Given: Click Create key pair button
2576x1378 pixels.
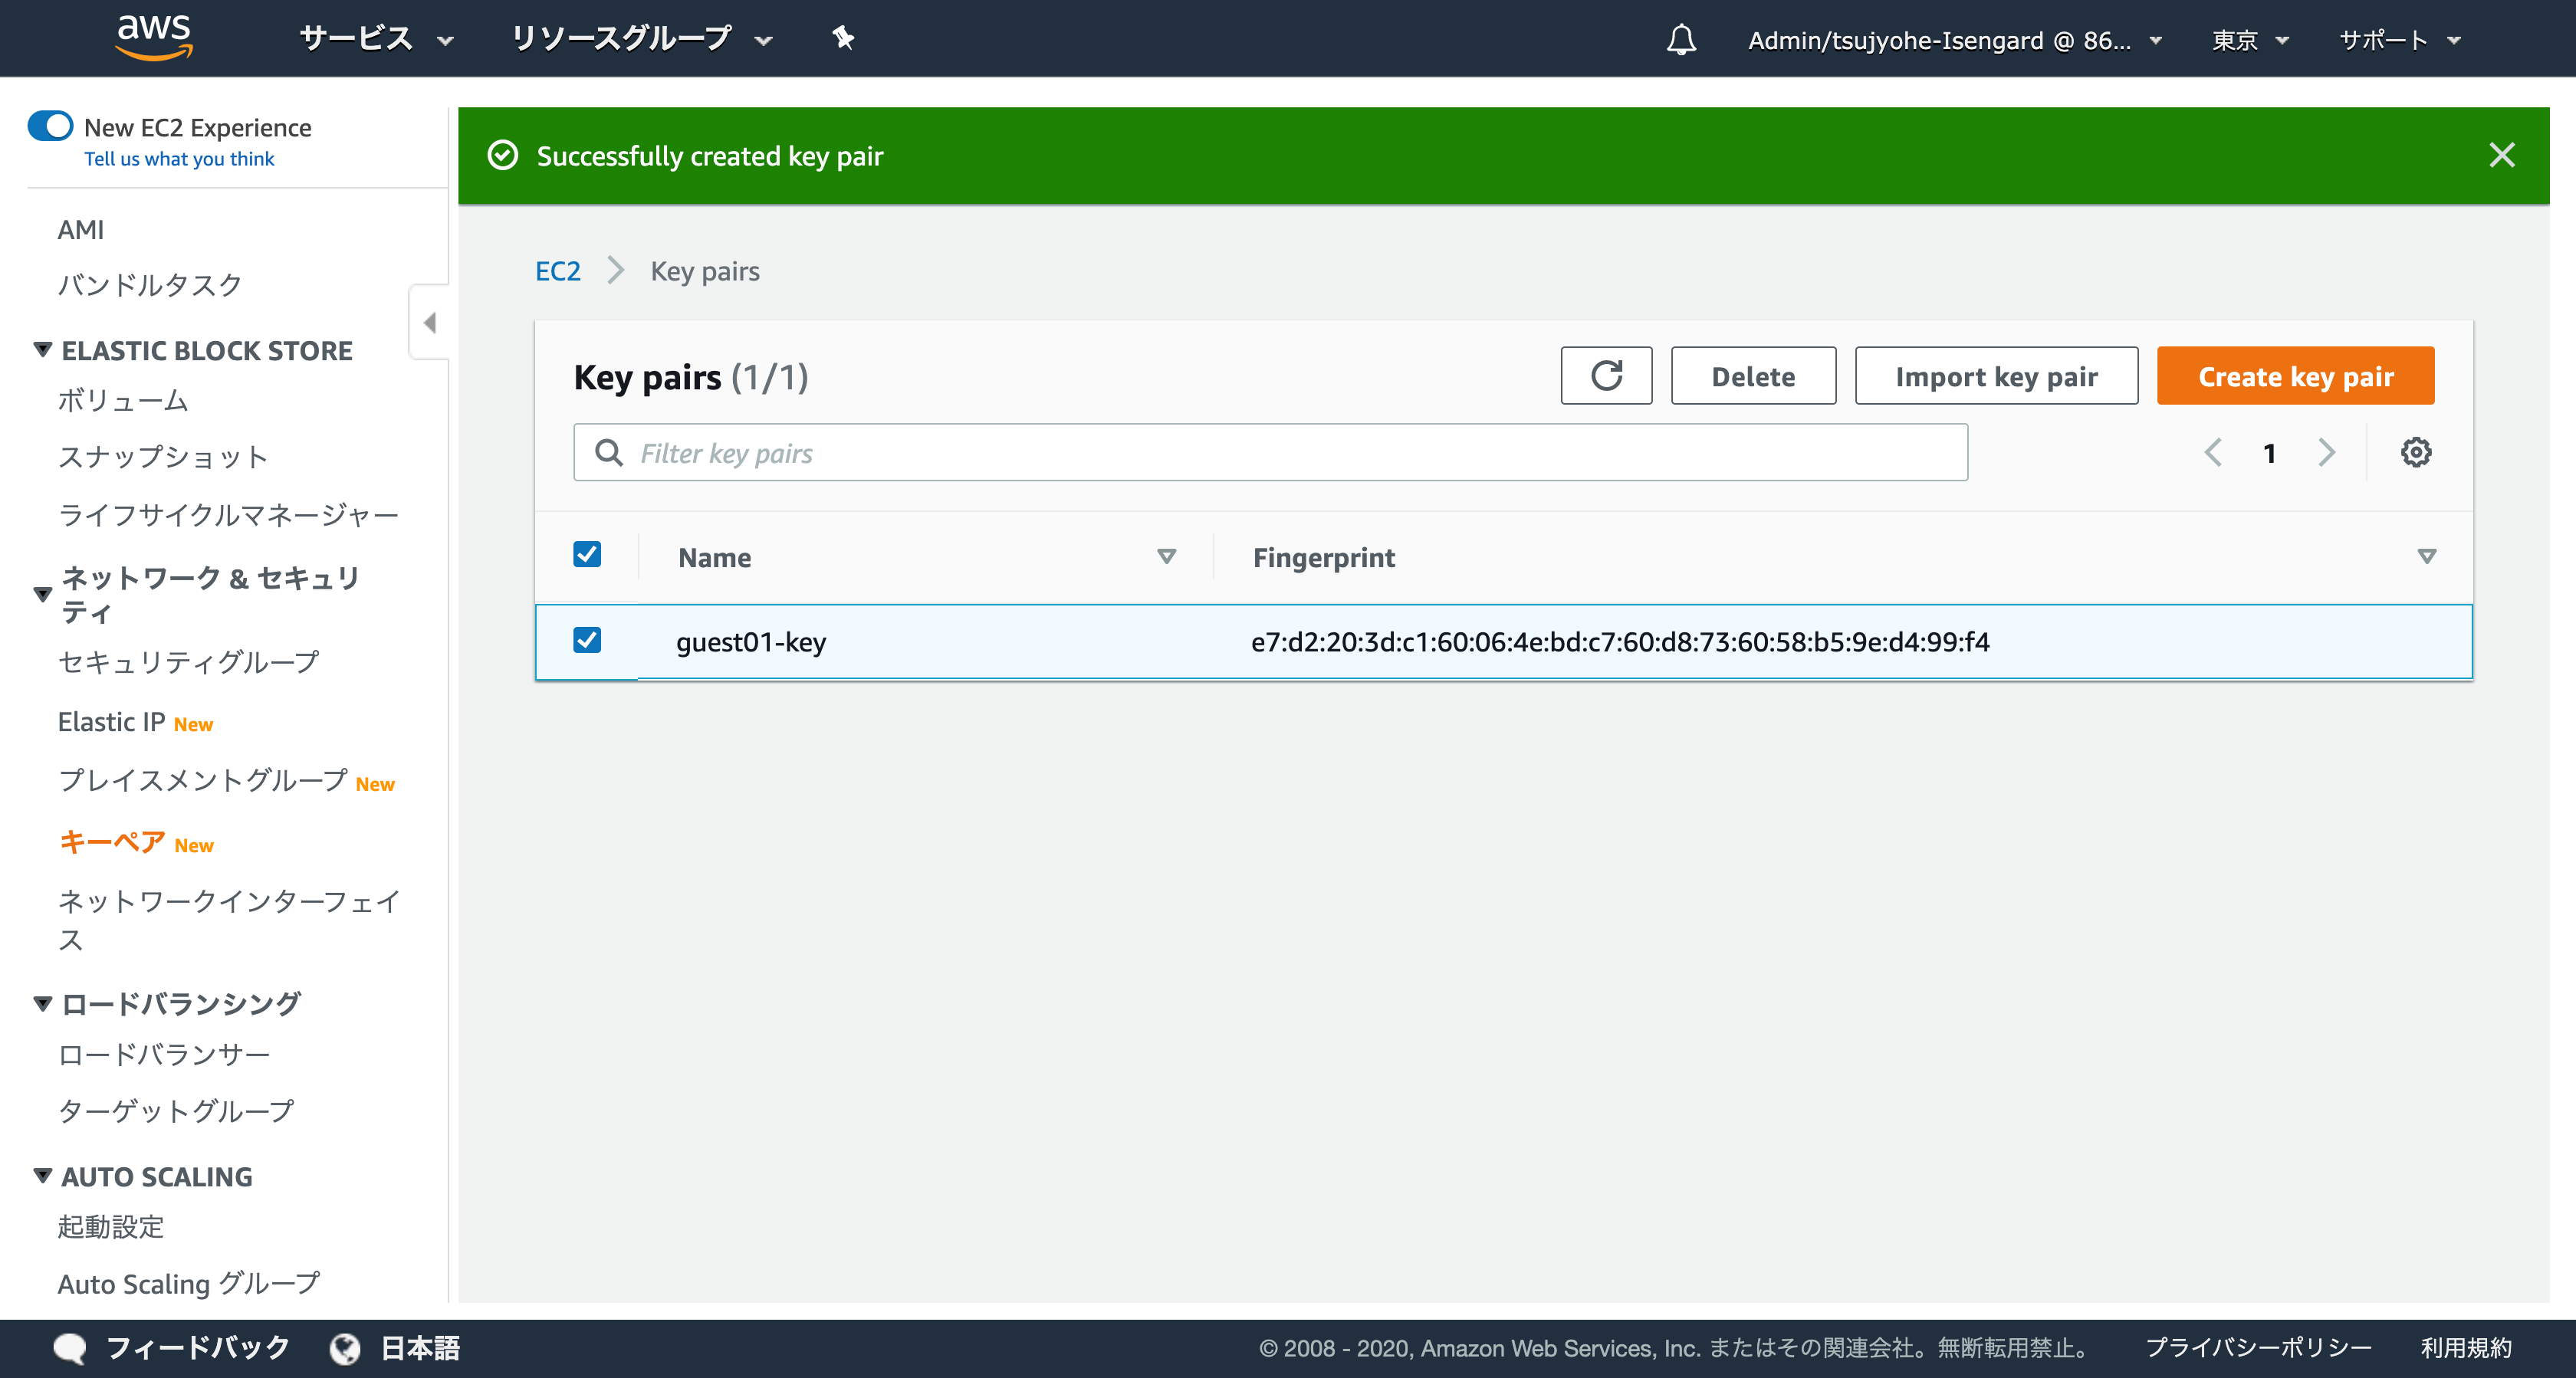Looking at the screenshot, I should (2295, 376).
